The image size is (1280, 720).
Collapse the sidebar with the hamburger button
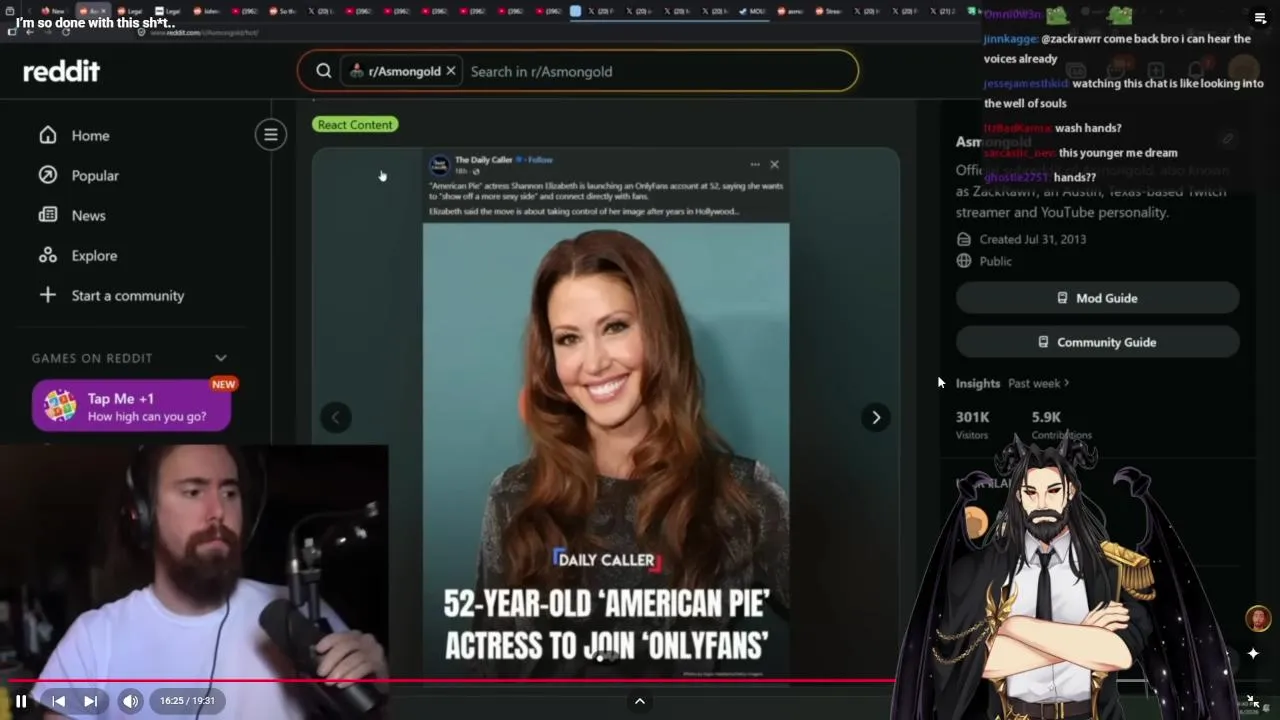point(271,135)
